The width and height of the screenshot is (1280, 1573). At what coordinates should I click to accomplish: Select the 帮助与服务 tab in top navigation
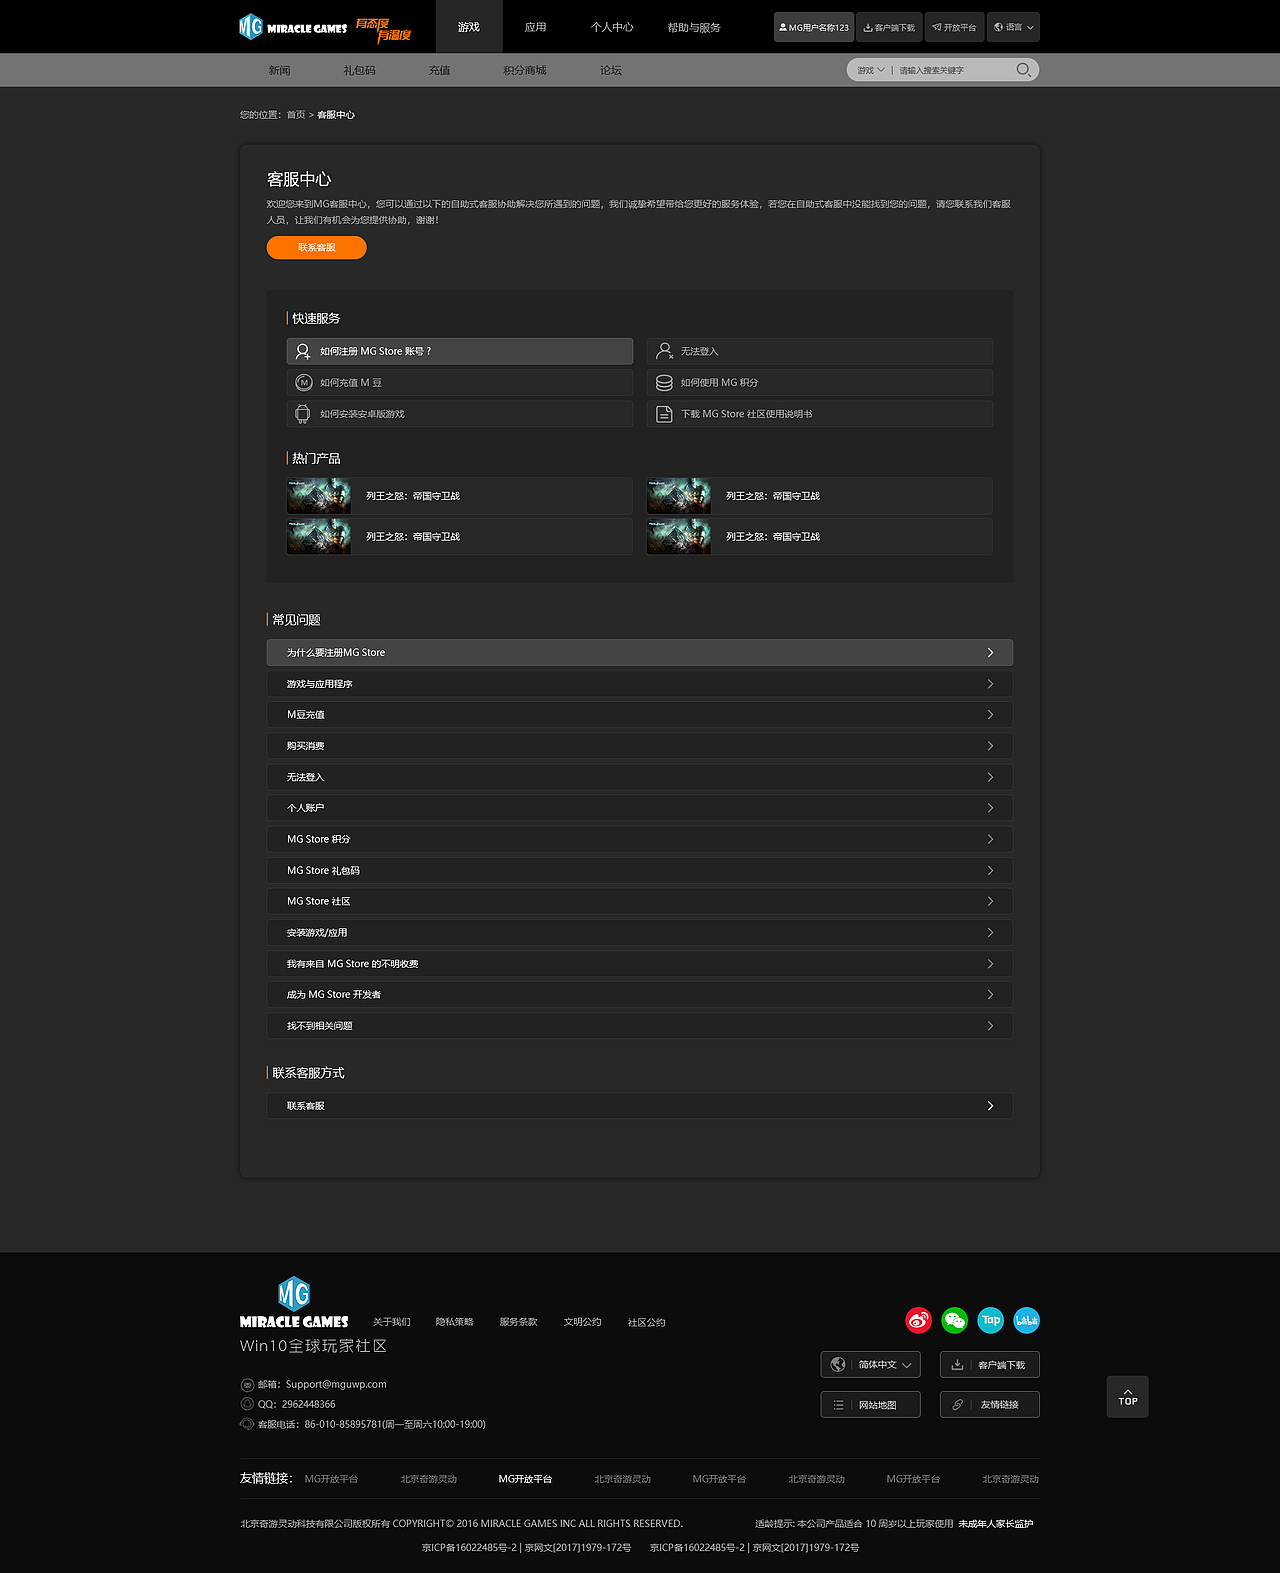pyautogui.click(x=694, y=27)
